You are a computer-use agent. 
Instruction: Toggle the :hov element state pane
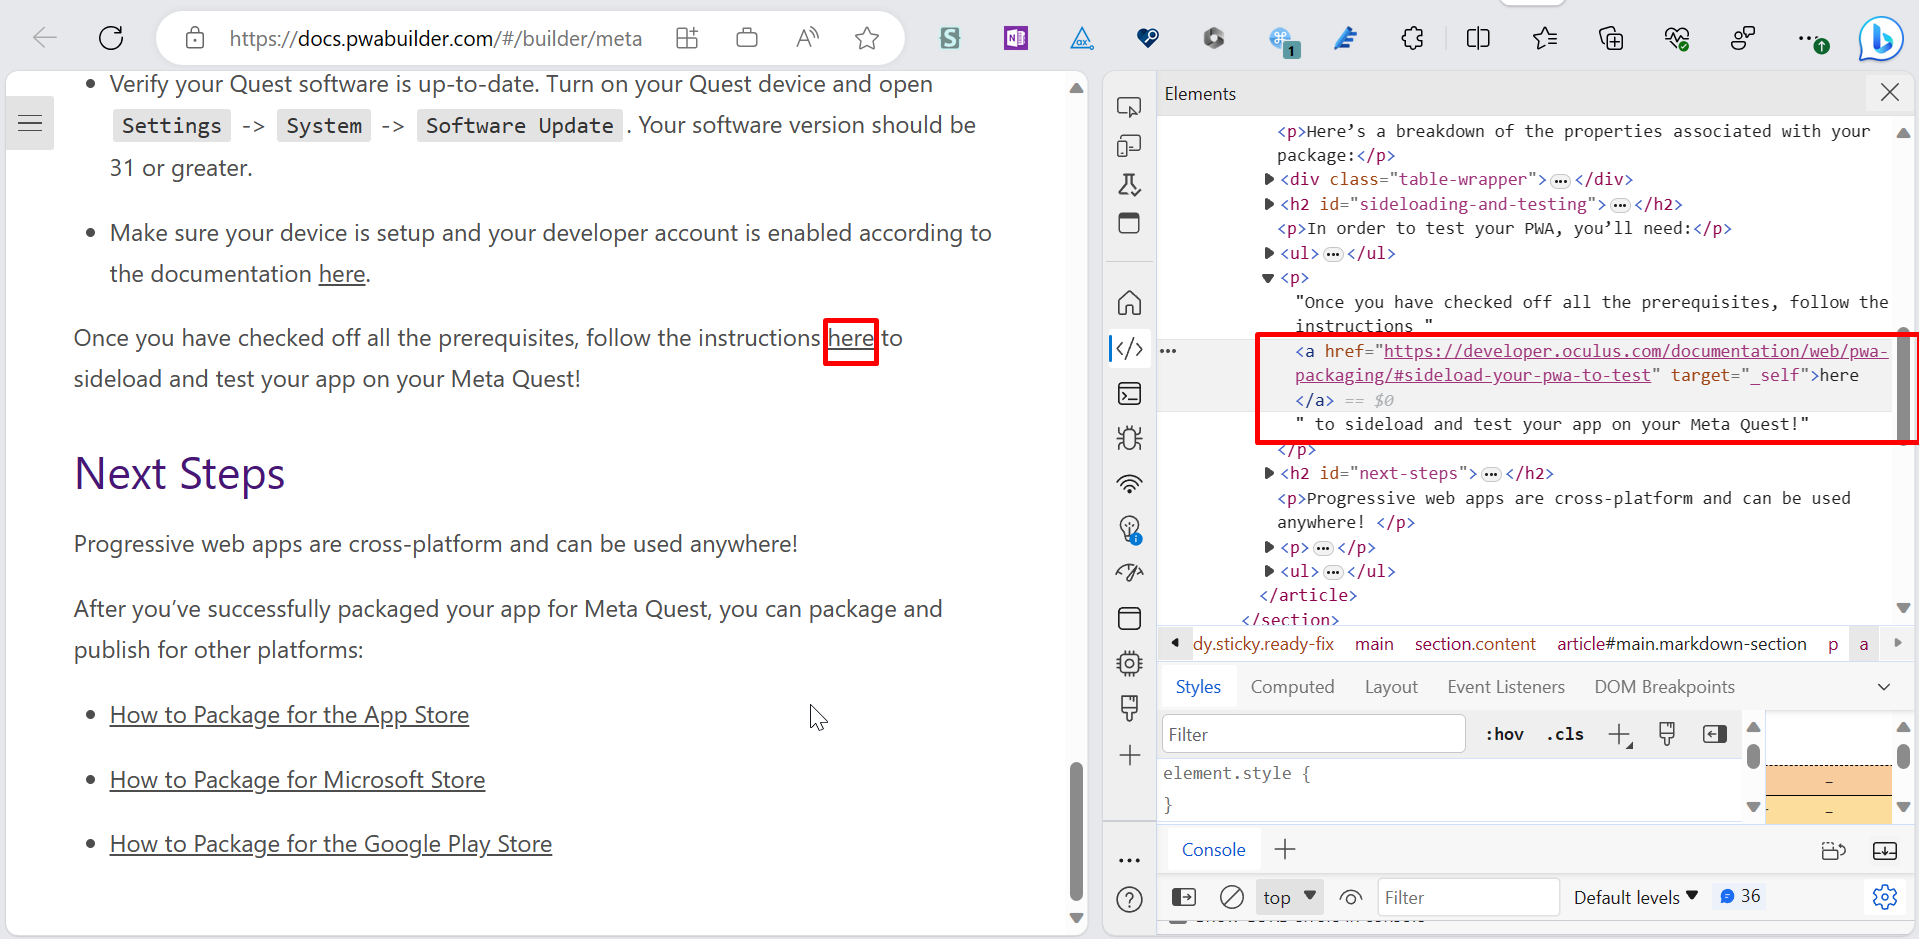(1504, 733)
